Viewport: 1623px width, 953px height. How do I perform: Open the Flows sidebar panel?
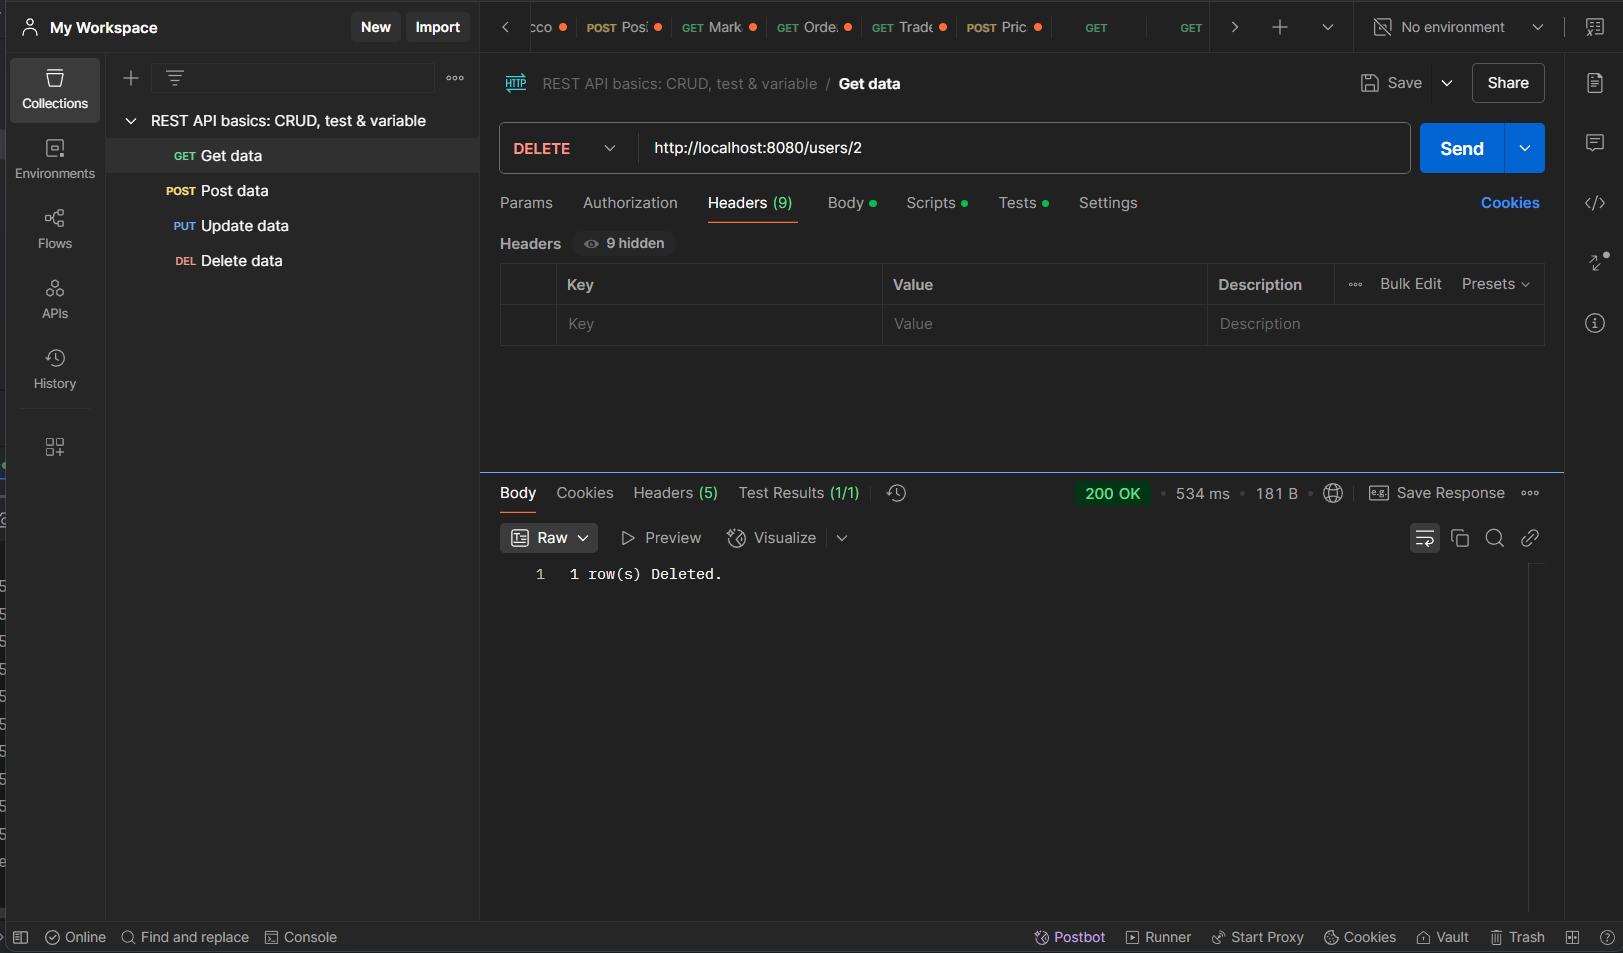[55, 230]
